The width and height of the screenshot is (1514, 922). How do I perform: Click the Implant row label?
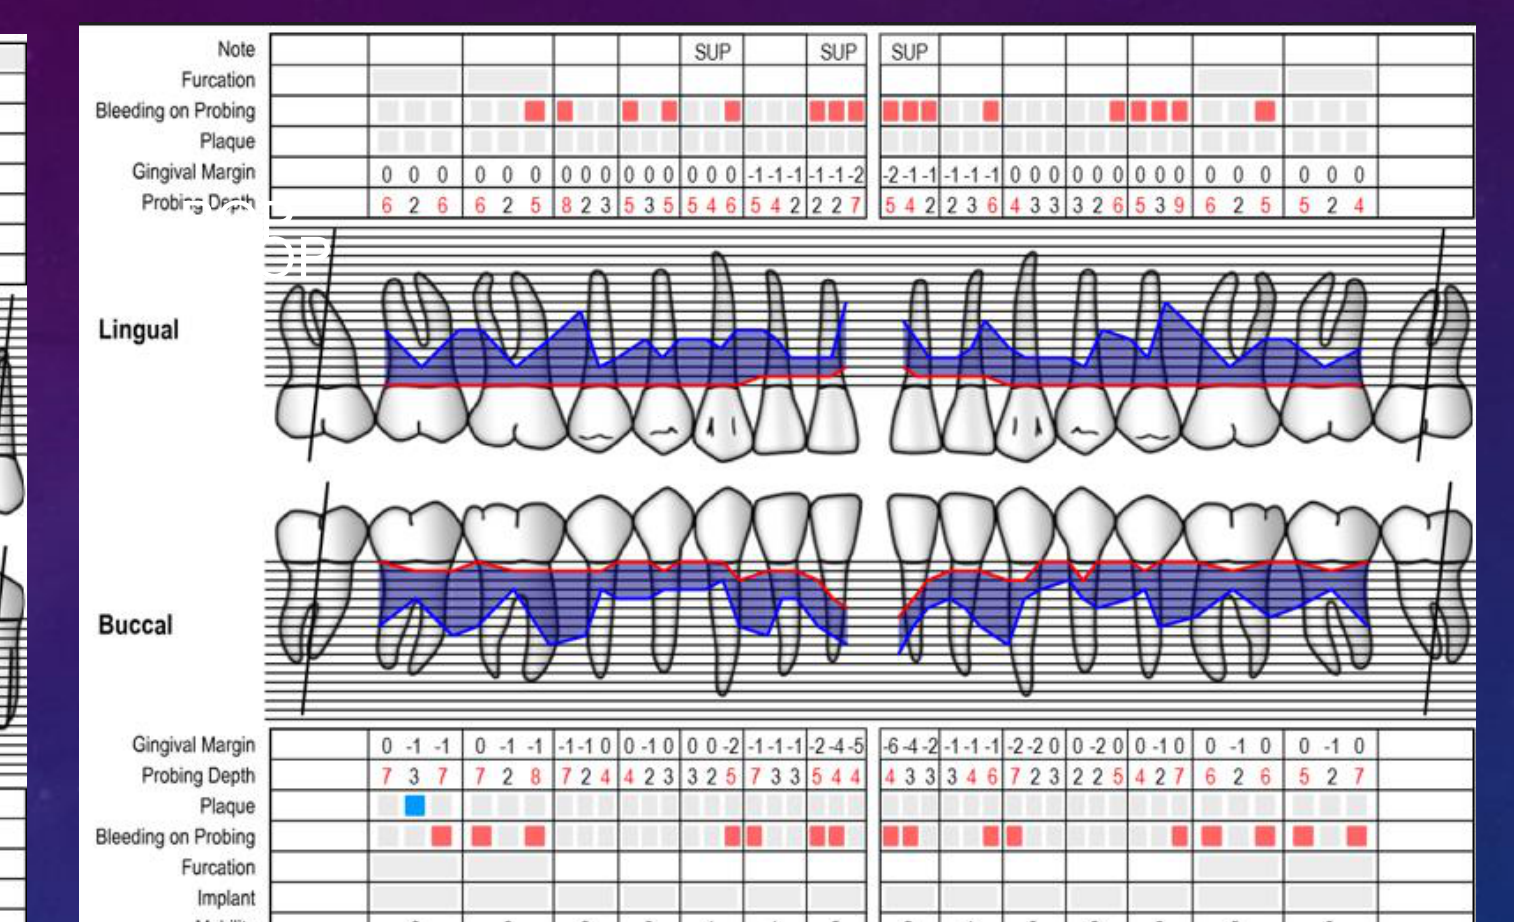226,898
